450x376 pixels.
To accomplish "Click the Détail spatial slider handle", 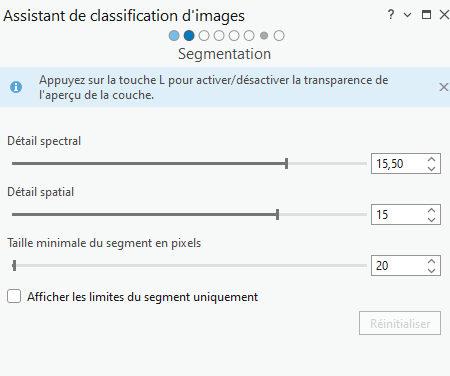I will click(x=277, y=215).
